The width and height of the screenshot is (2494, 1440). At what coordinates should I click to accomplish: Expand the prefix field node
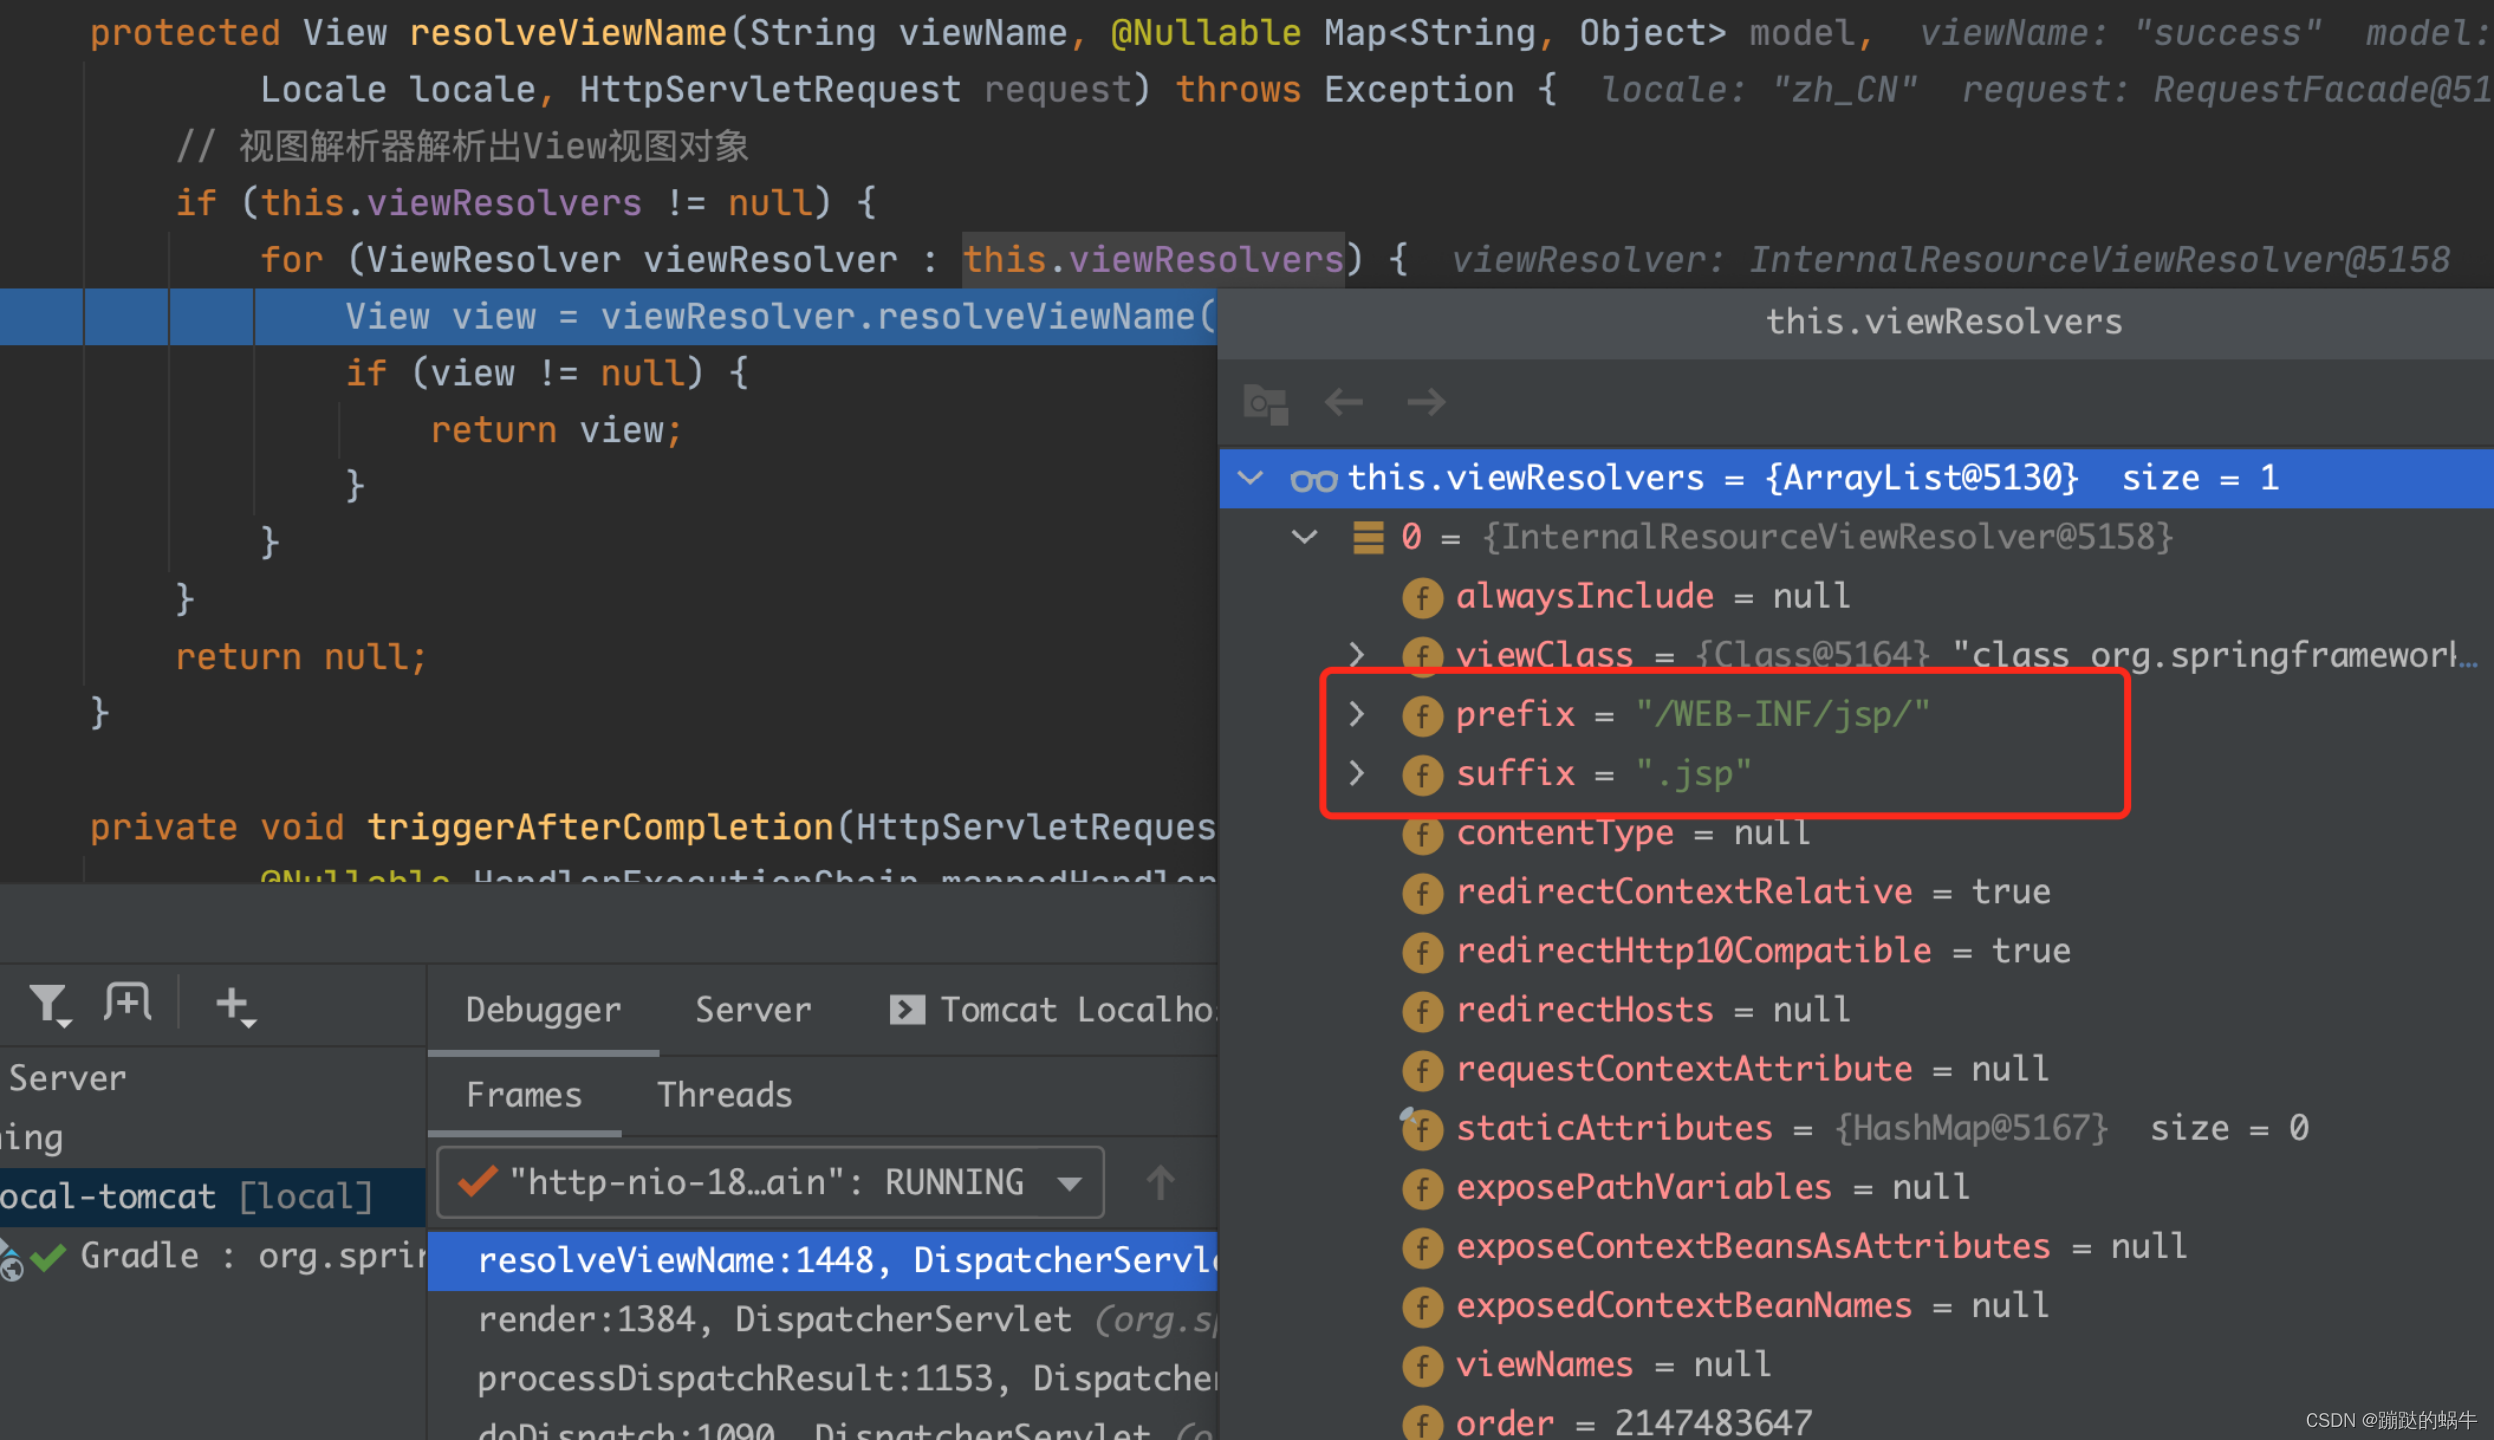tap(1356, 714)
